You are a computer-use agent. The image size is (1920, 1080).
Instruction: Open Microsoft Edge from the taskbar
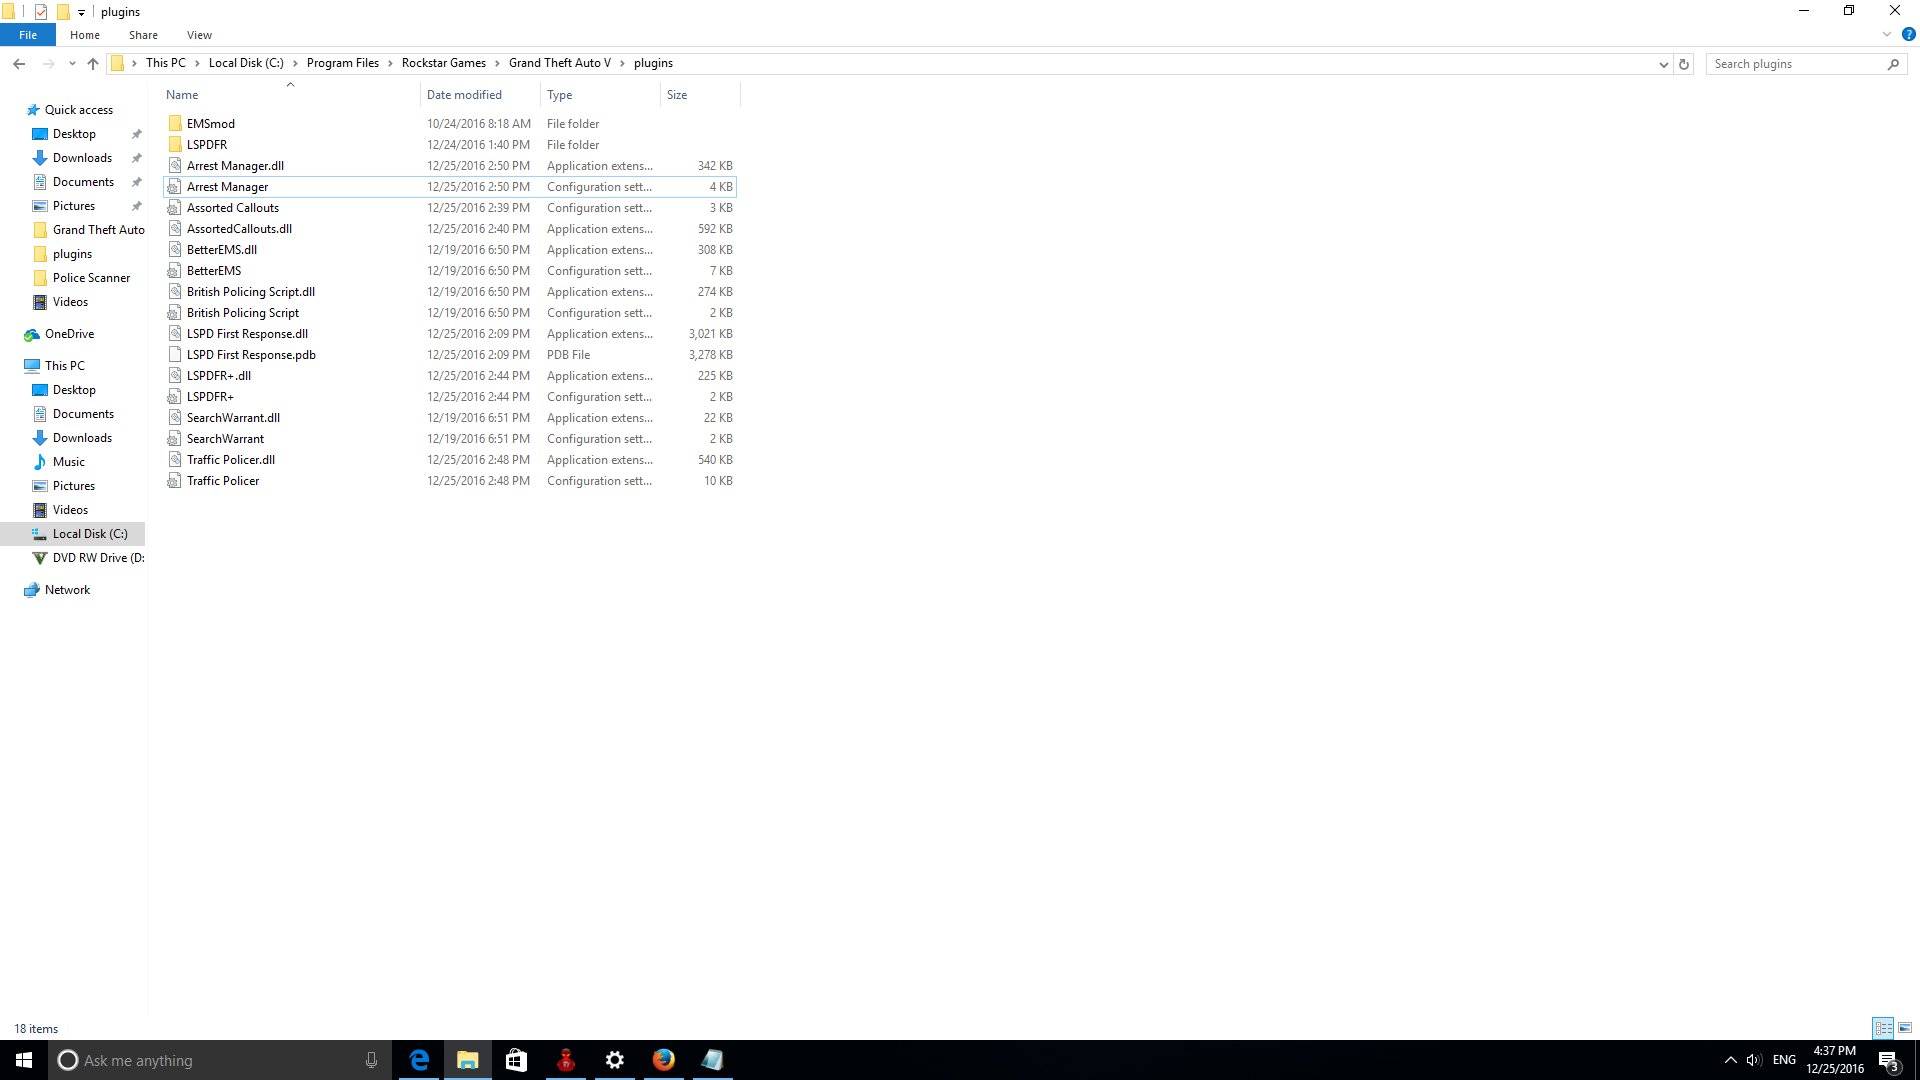(x=419, y=1060)
